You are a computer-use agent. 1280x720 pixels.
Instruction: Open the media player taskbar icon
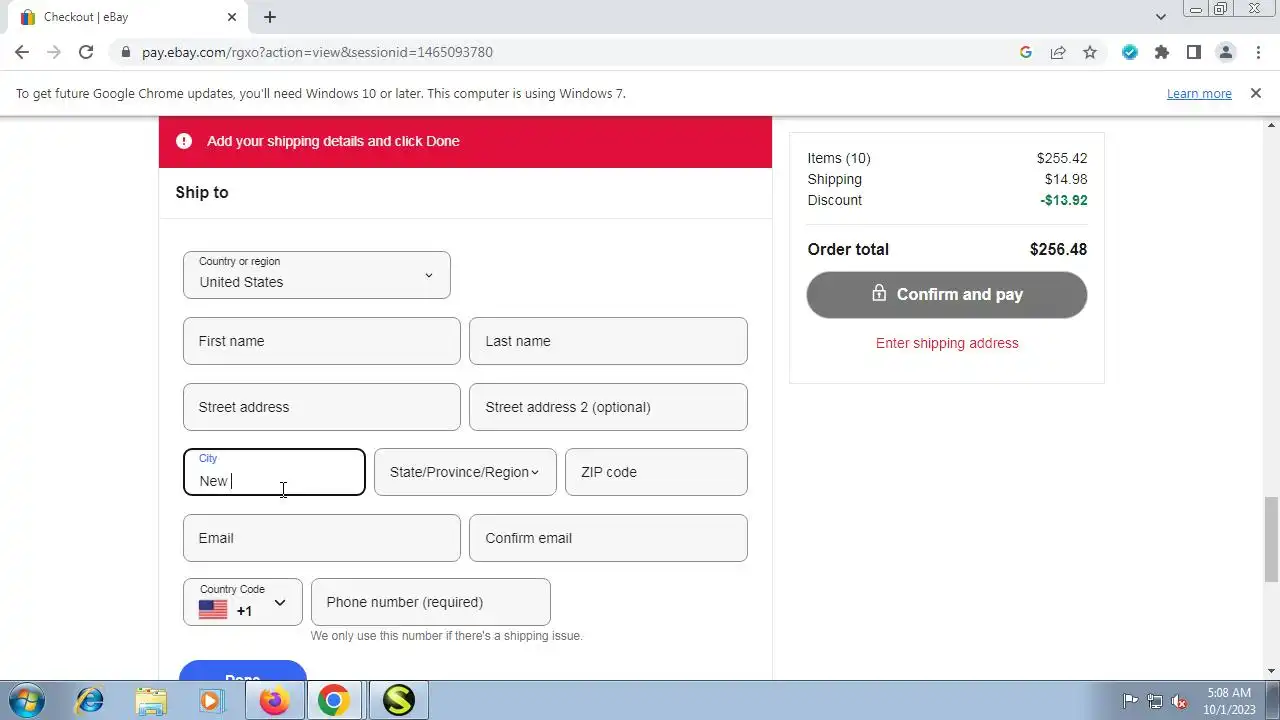(x=211, y=701)
